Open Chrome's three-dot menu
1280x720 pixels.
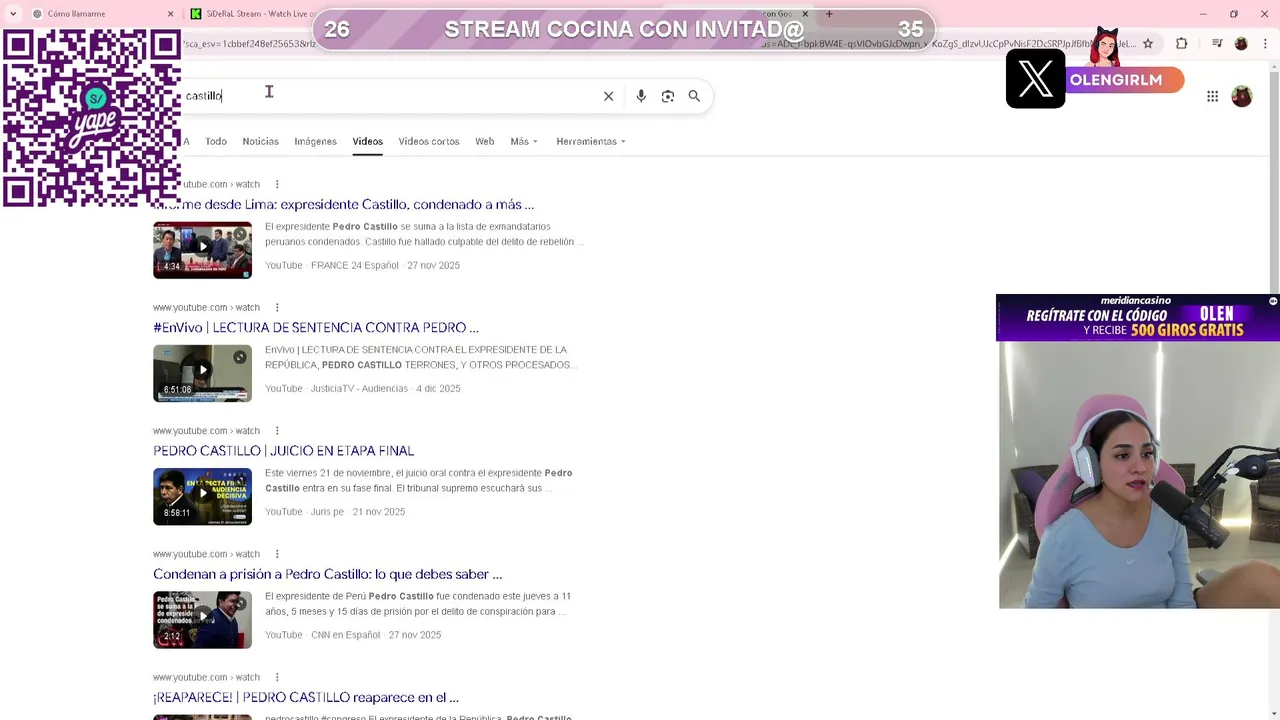tap(1264, 44)
